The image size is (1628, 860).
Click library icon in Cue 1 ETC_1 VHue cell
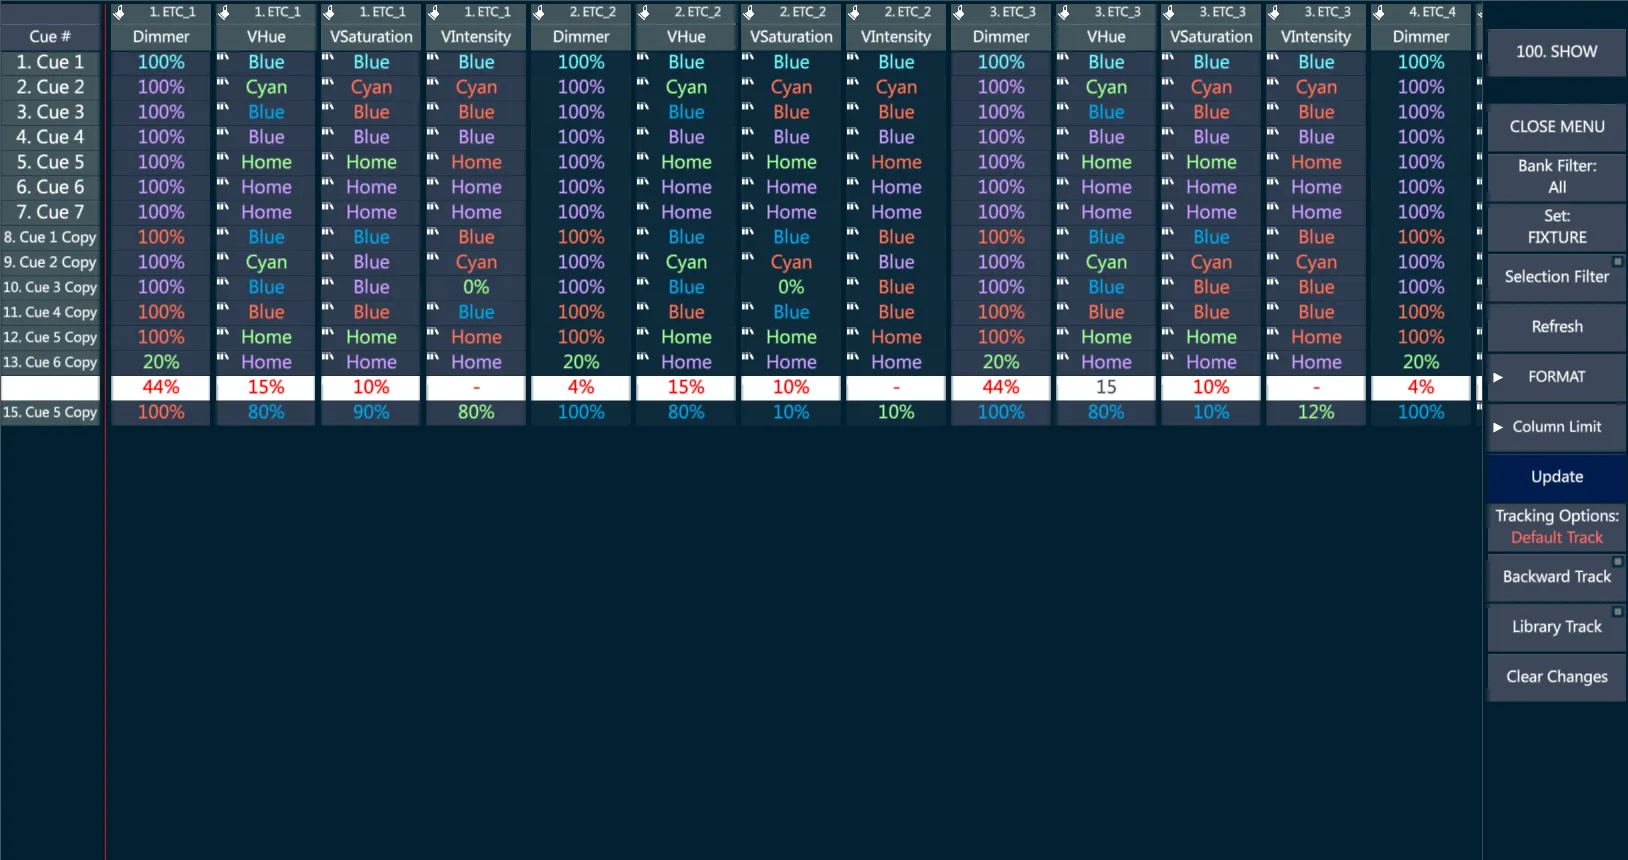(223, 56)
